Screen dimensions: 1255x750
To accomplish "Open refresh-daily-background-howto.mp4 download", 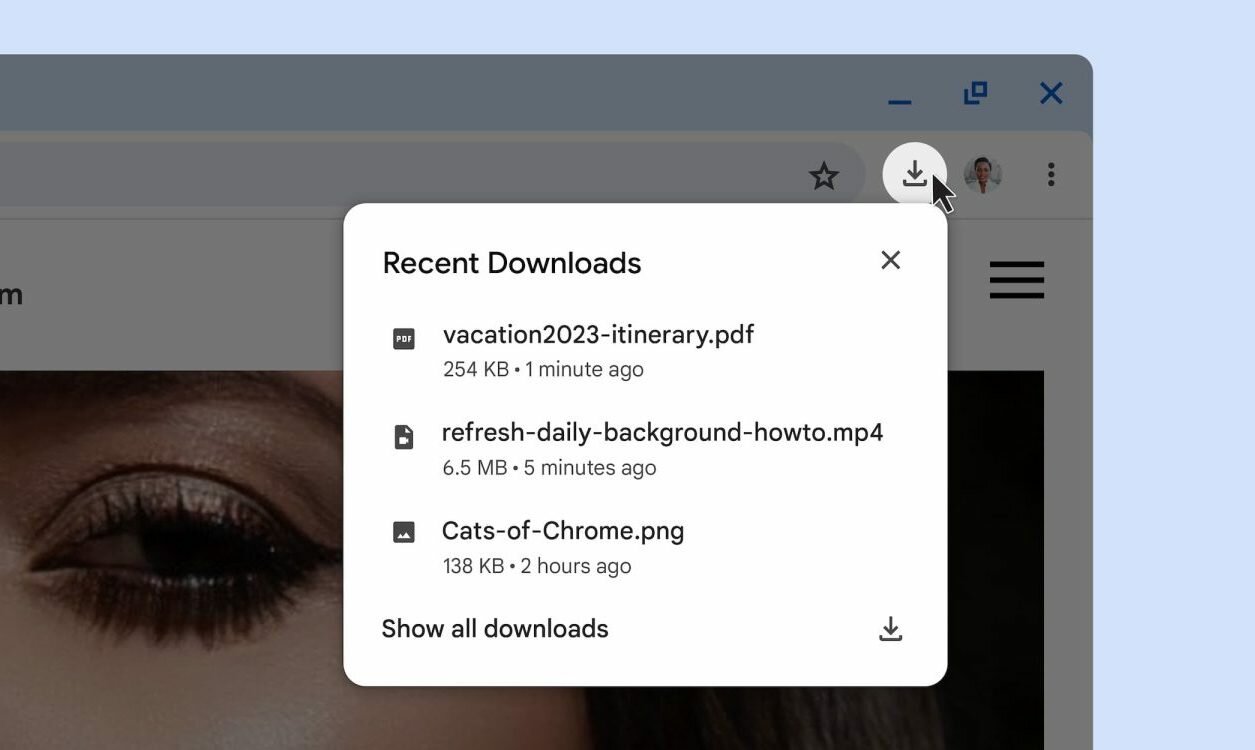I will click(x=663, y=433).
